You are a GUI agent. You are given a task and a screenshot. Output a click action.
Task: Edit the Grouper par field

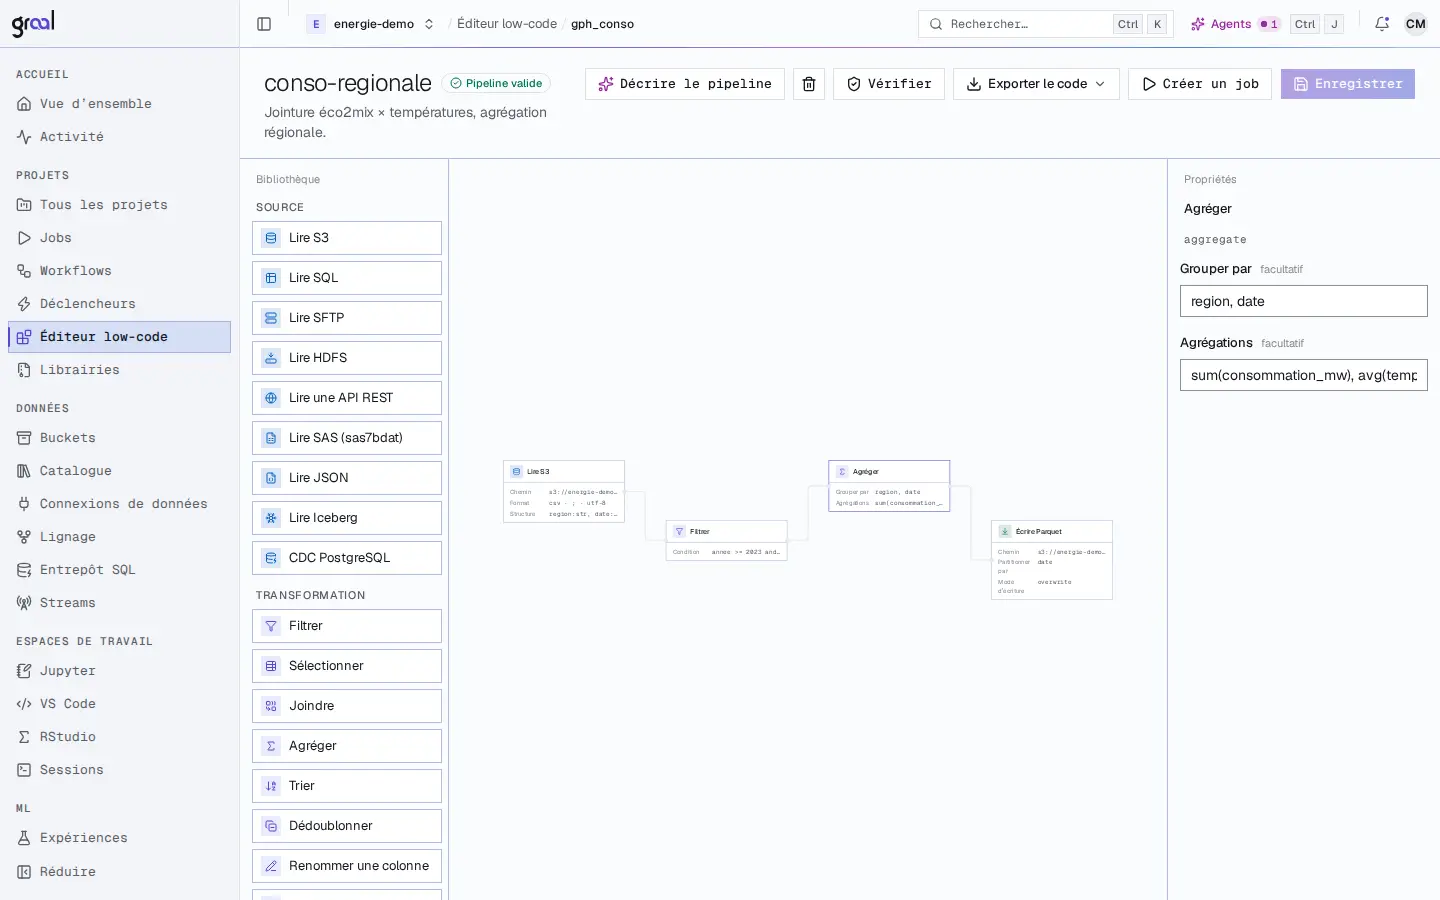point(1304,301)
